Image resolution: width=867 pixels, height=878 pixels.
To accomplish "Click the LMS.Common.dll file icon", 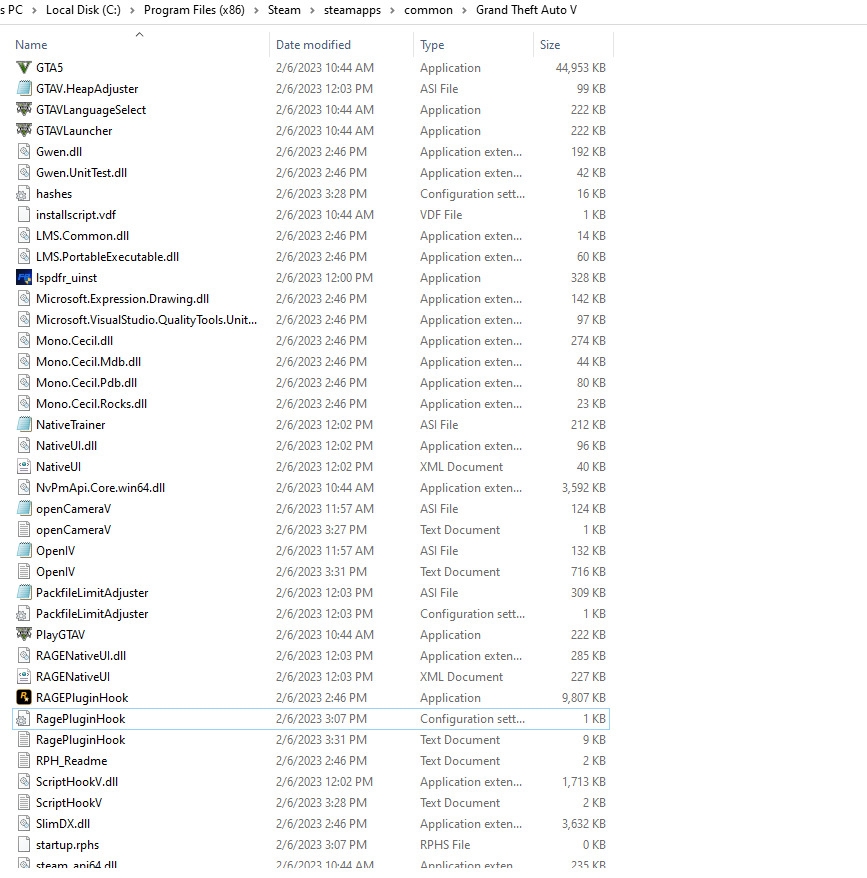I will [x=24, y=236].
